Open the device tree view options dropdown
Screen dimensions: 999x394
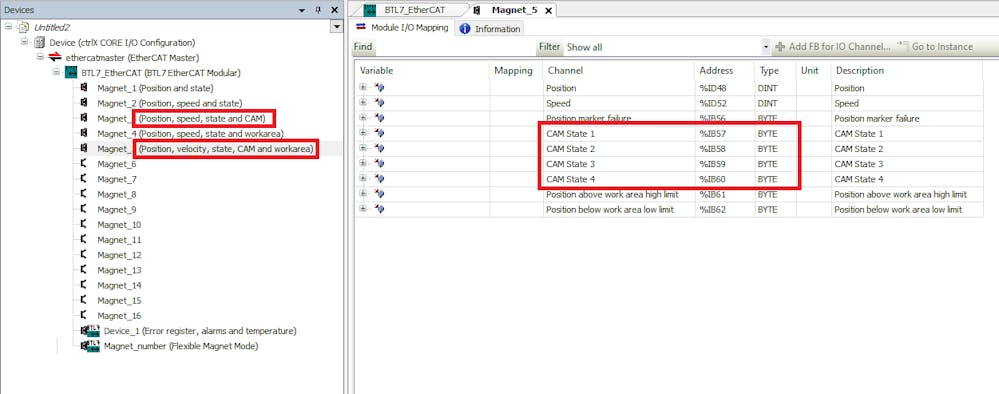click(336, 27)
